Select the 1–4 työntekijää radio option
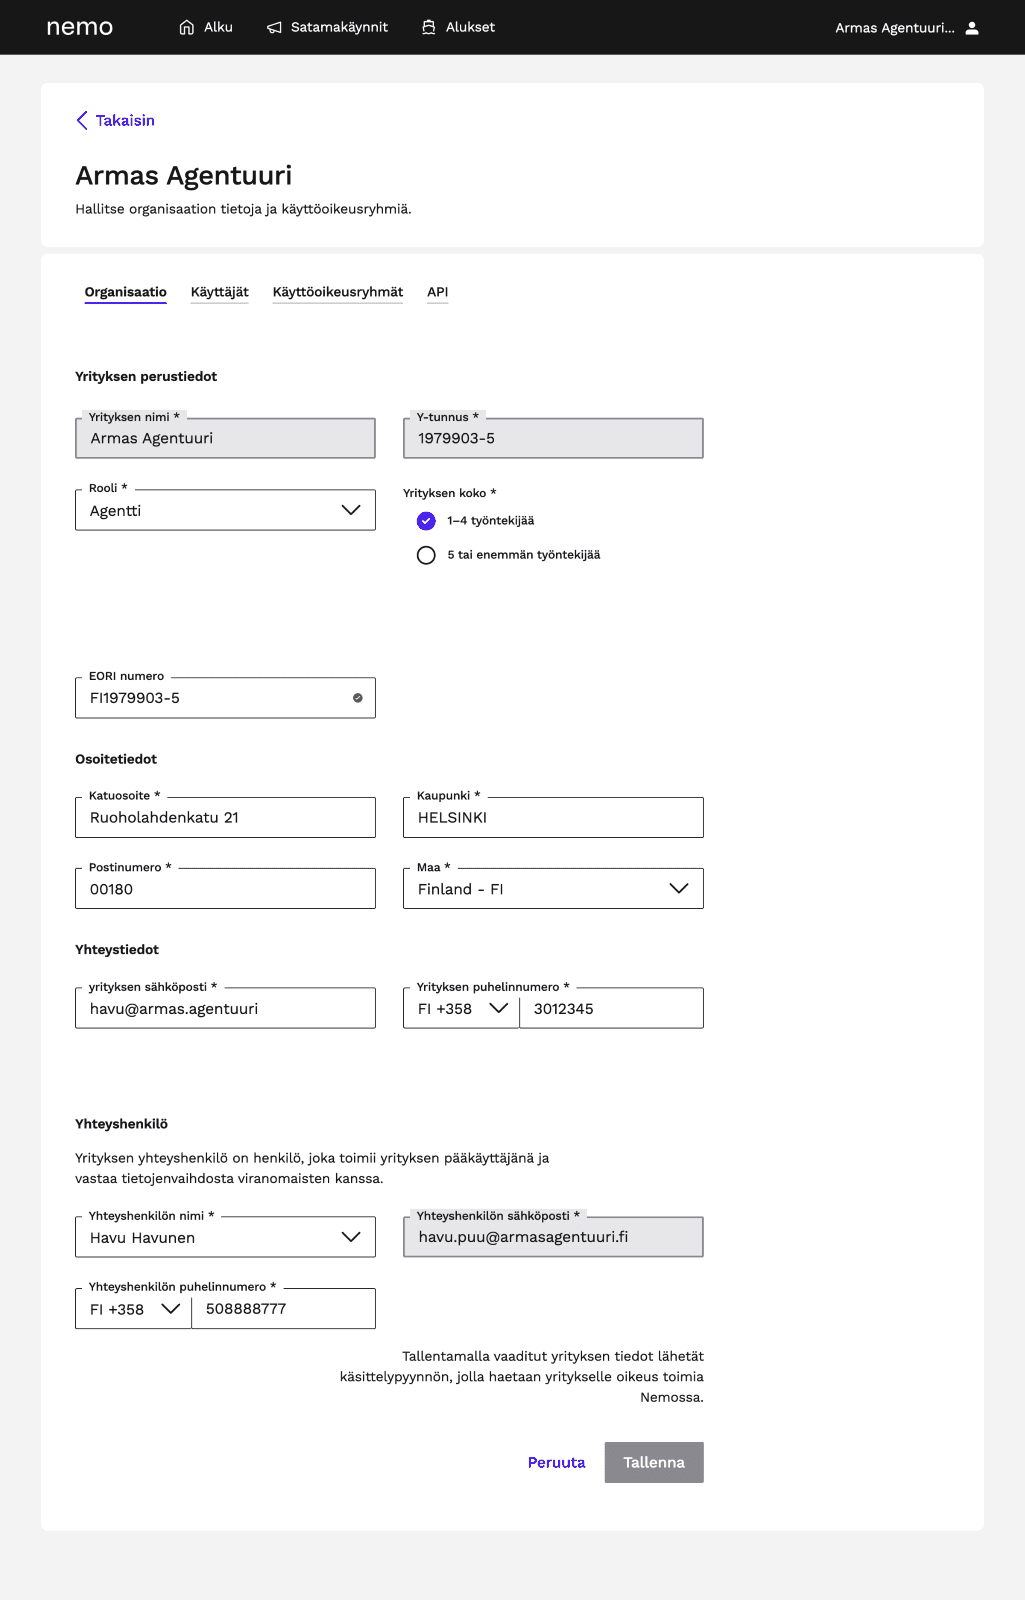1025x1600 pixels. (426, 521)
